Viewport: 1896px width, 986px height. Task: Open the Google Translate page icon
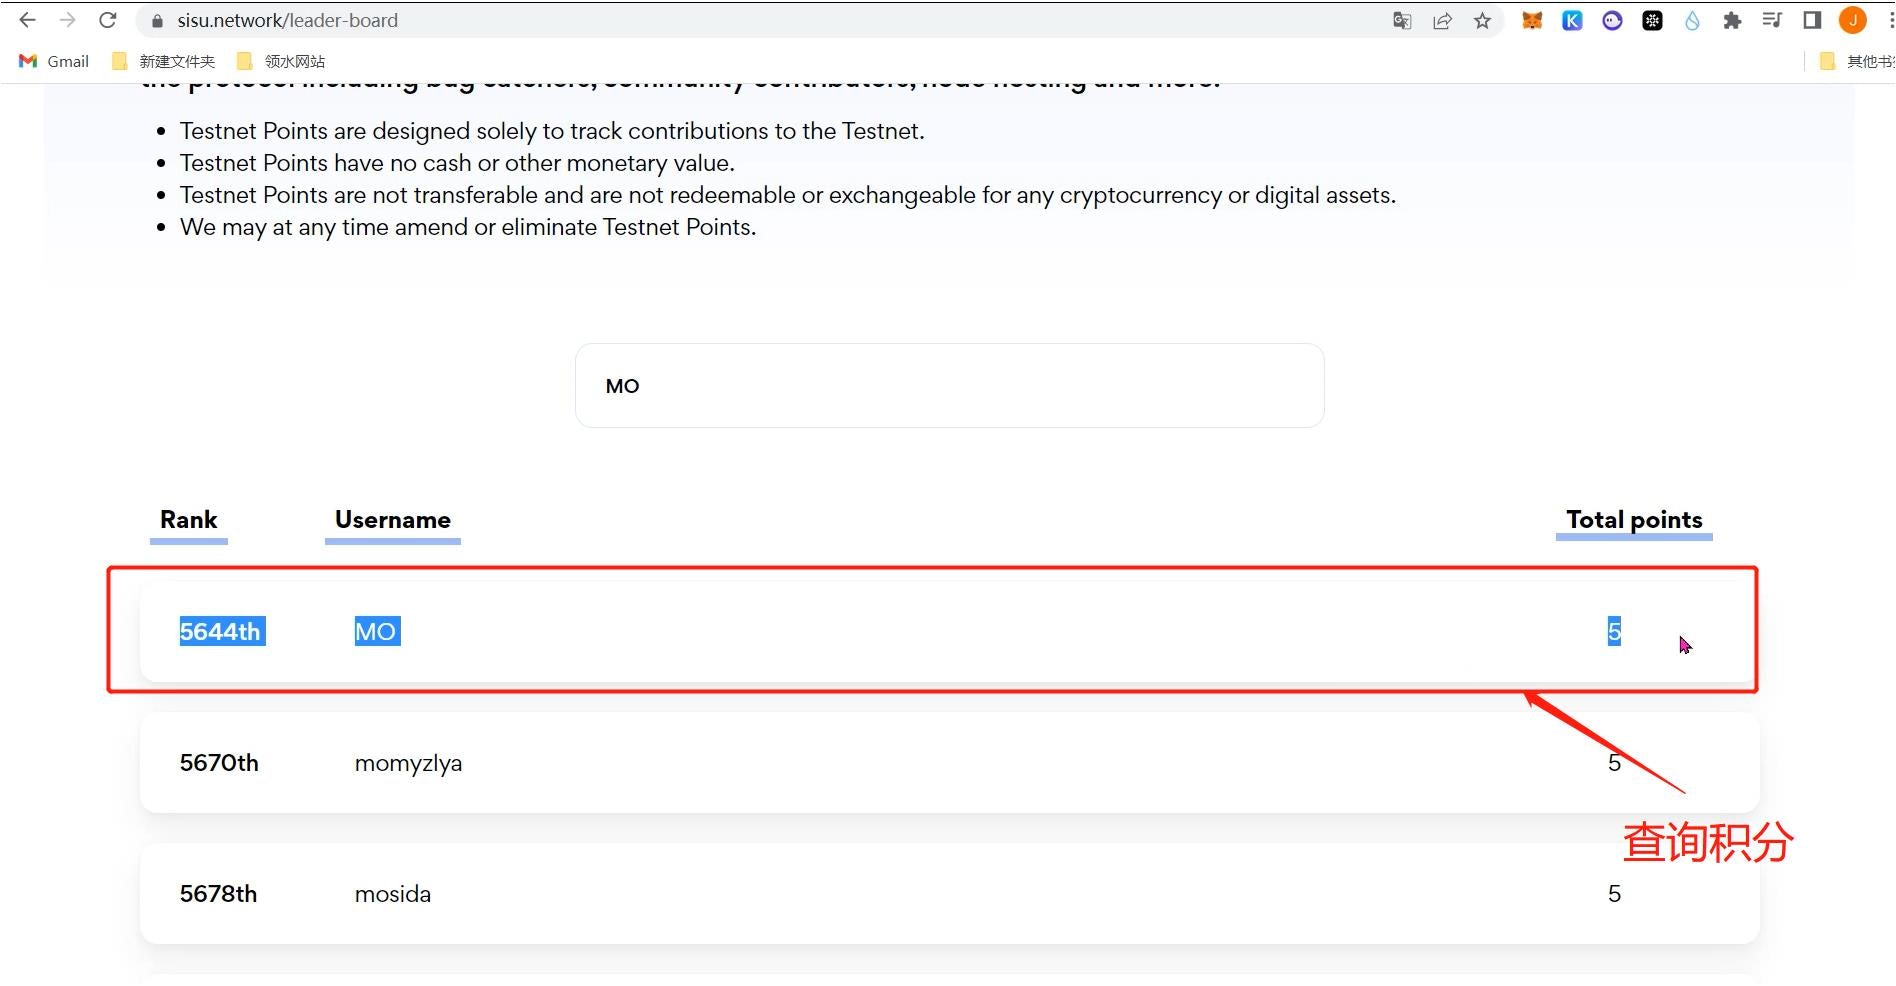[1402, 20]
